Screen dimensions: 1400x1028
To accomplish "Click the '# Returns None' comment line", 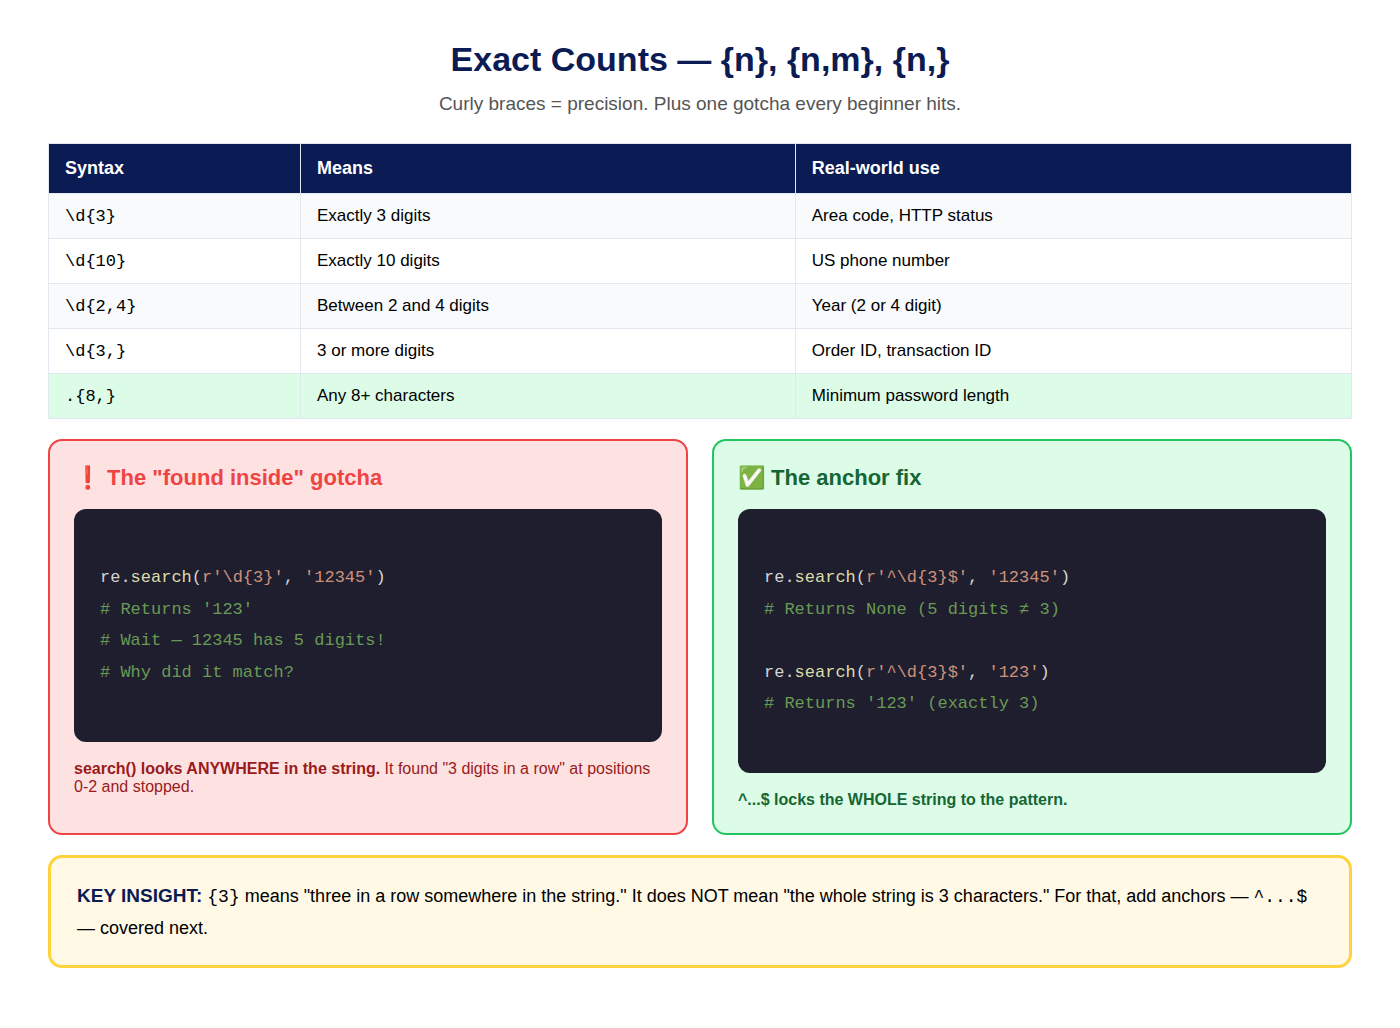I will coord(911,609).
